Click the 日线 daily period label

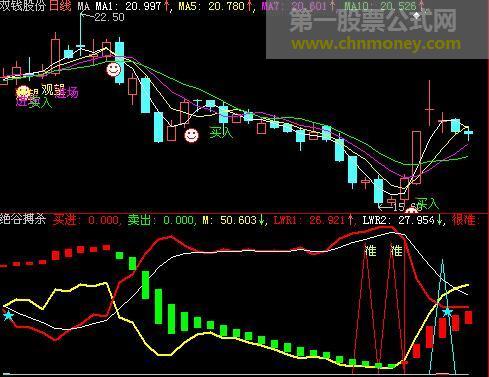(60, 6)
